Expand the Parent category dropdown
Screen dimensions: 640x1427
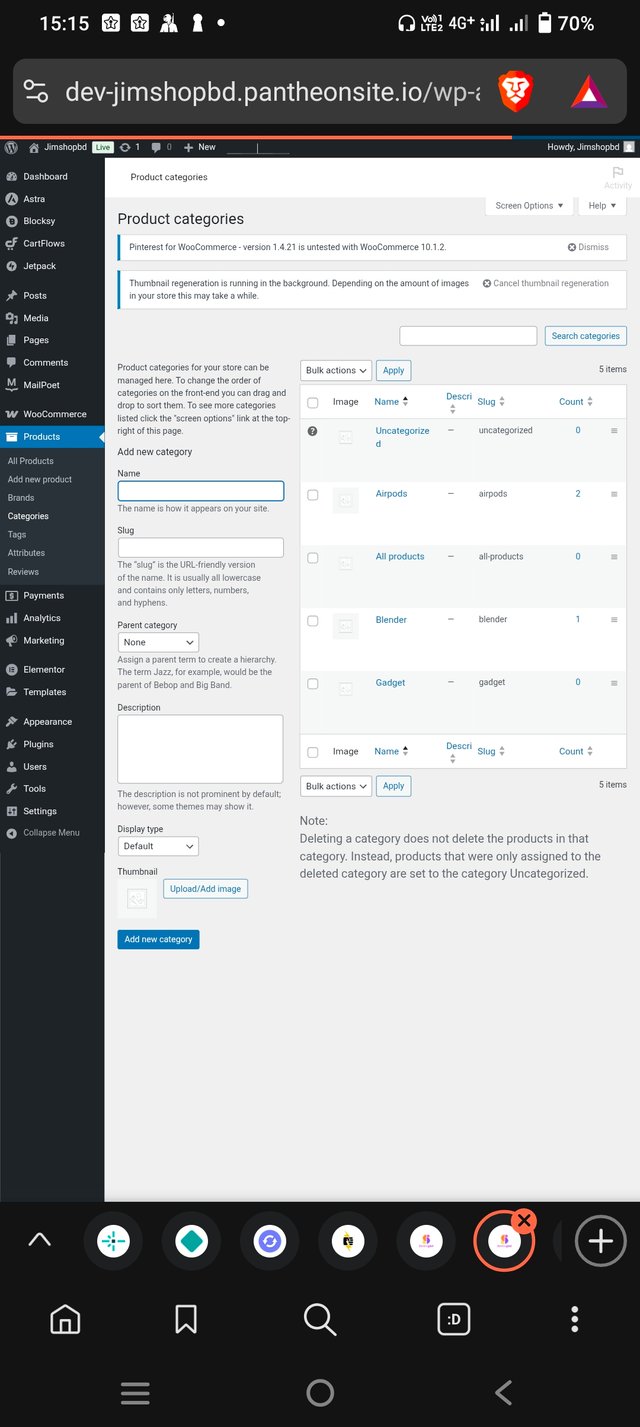point(158,642)
